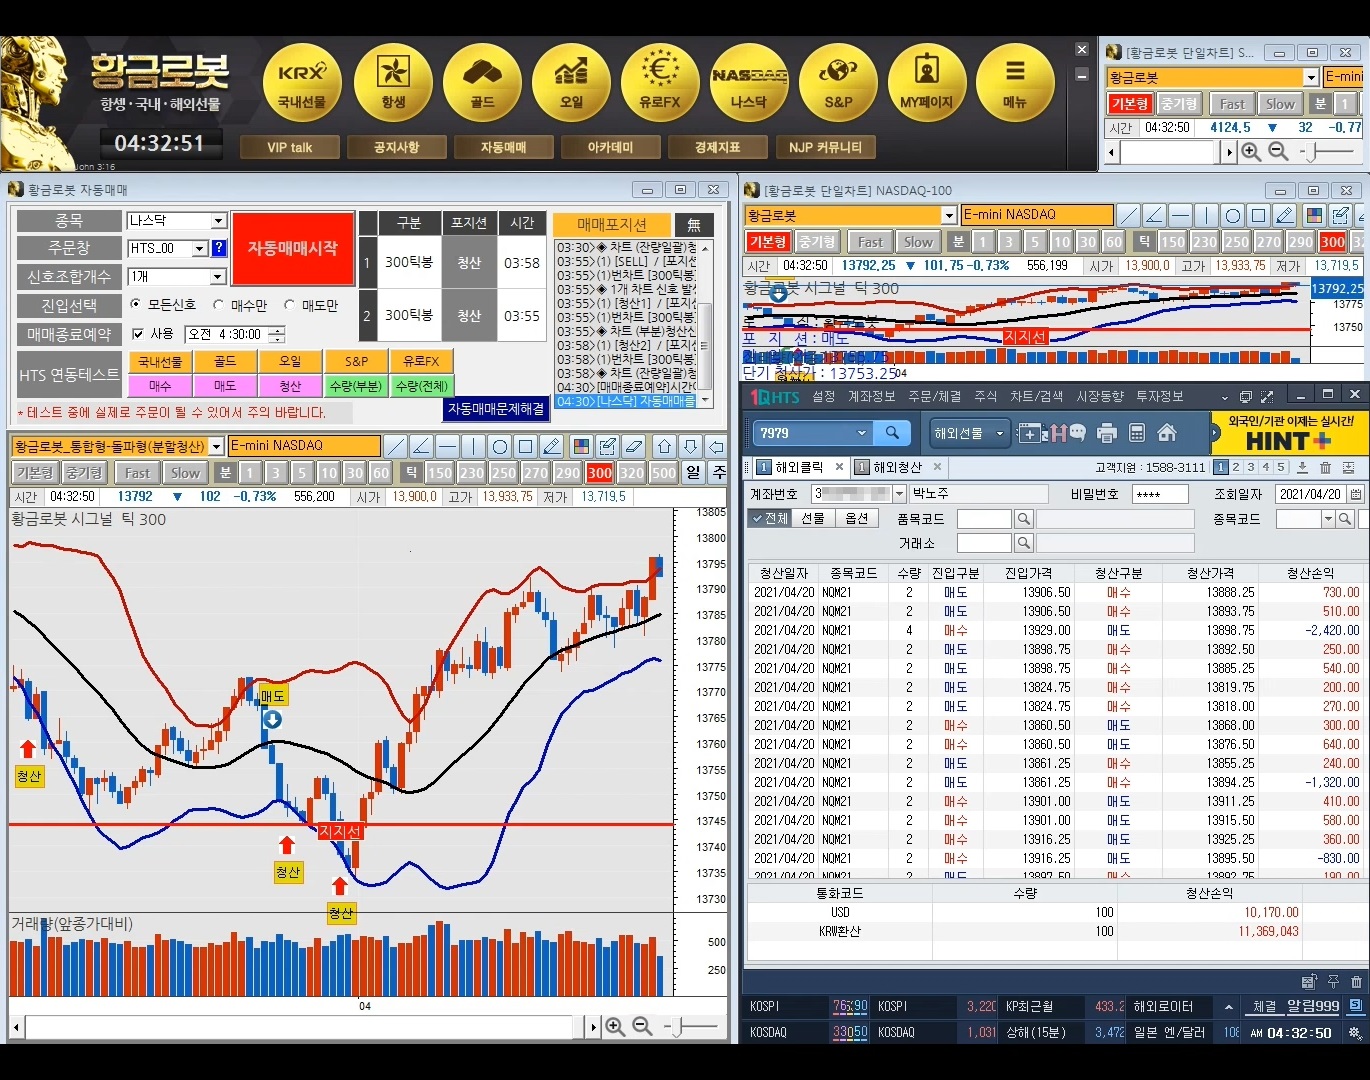This screenshot has height=1080, width=1370.
Task: Open the 메뉴 hamburger gold icon
Action: tap(1015, 83)
